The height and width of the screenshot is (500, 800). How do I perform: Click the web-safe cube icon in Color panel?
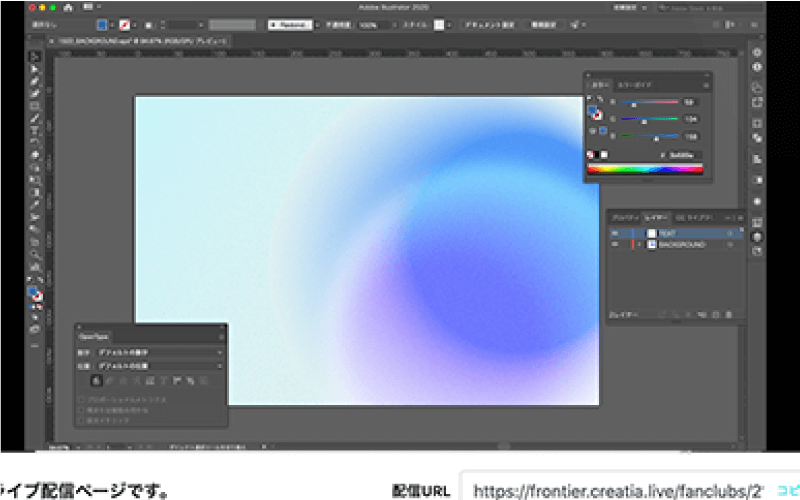[592, 131]
